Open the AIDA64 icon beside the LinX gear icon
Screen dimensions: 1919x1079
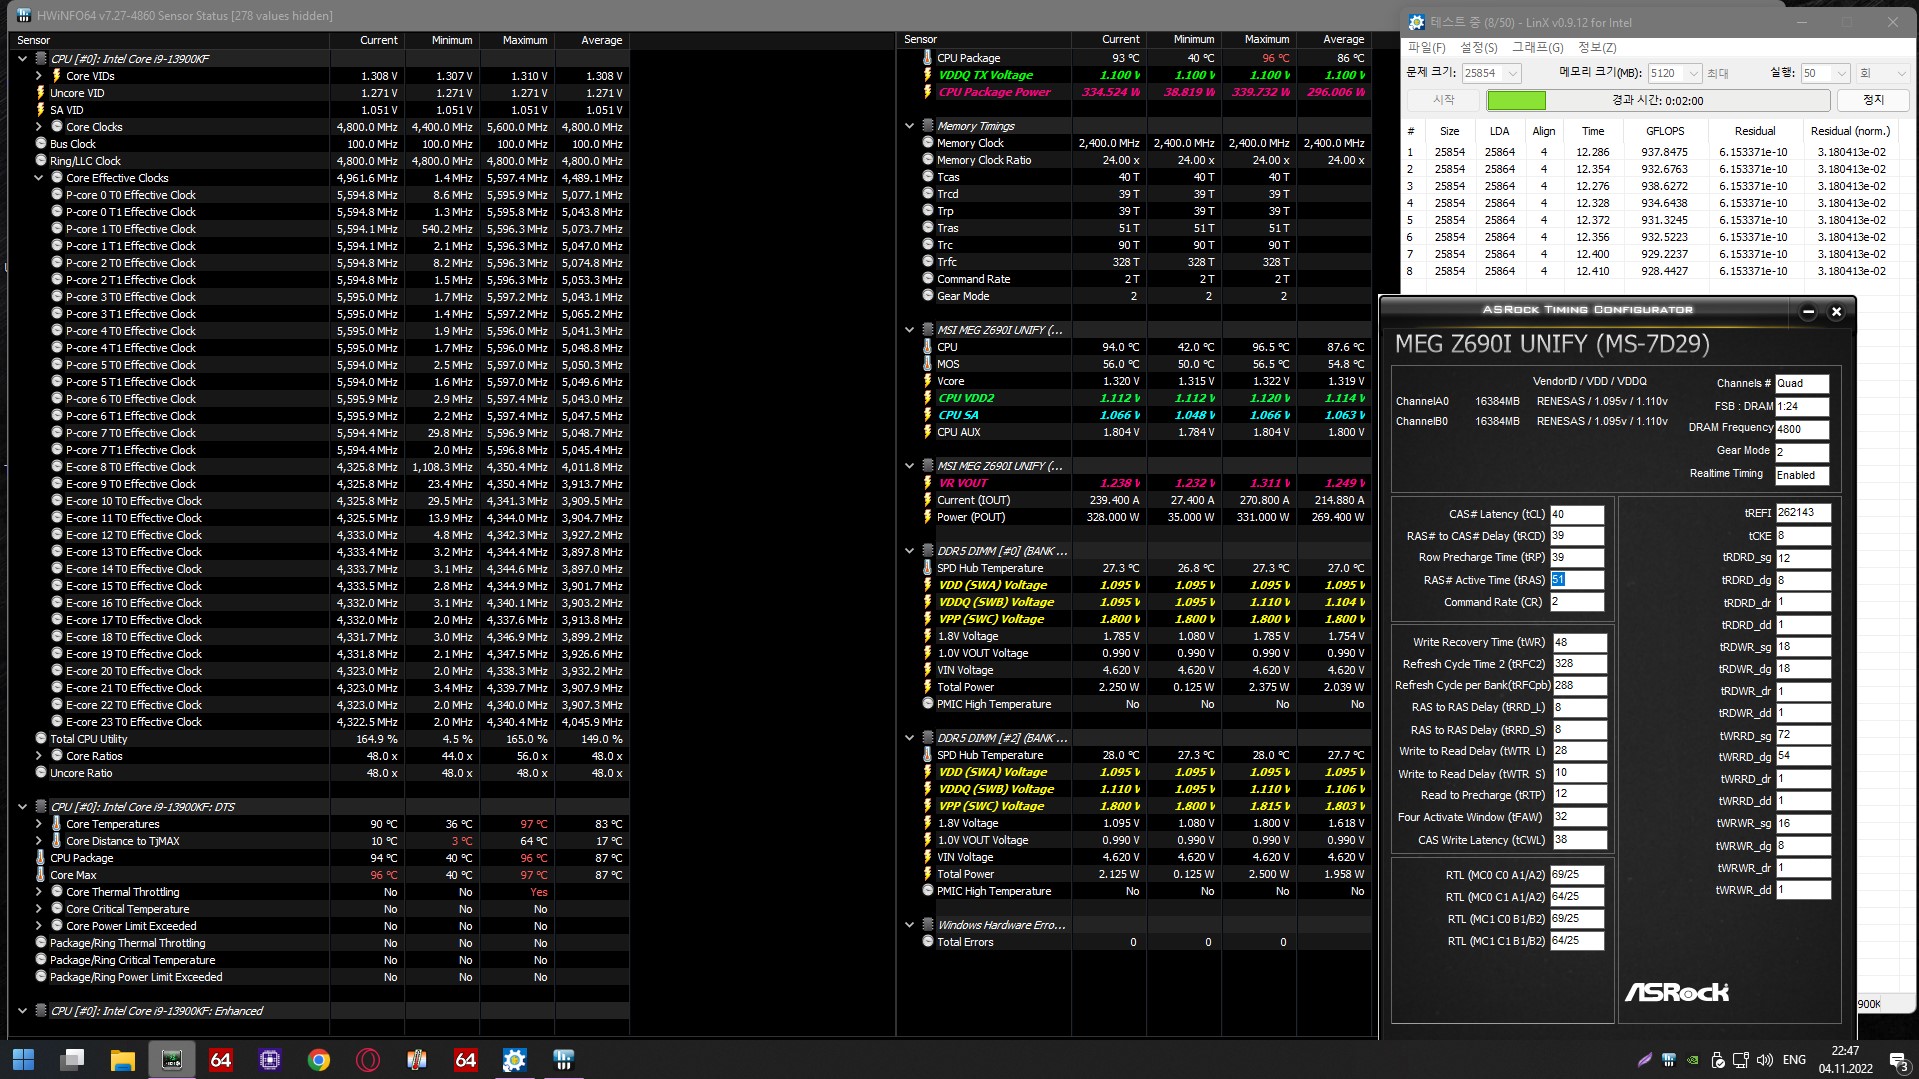466,1059
